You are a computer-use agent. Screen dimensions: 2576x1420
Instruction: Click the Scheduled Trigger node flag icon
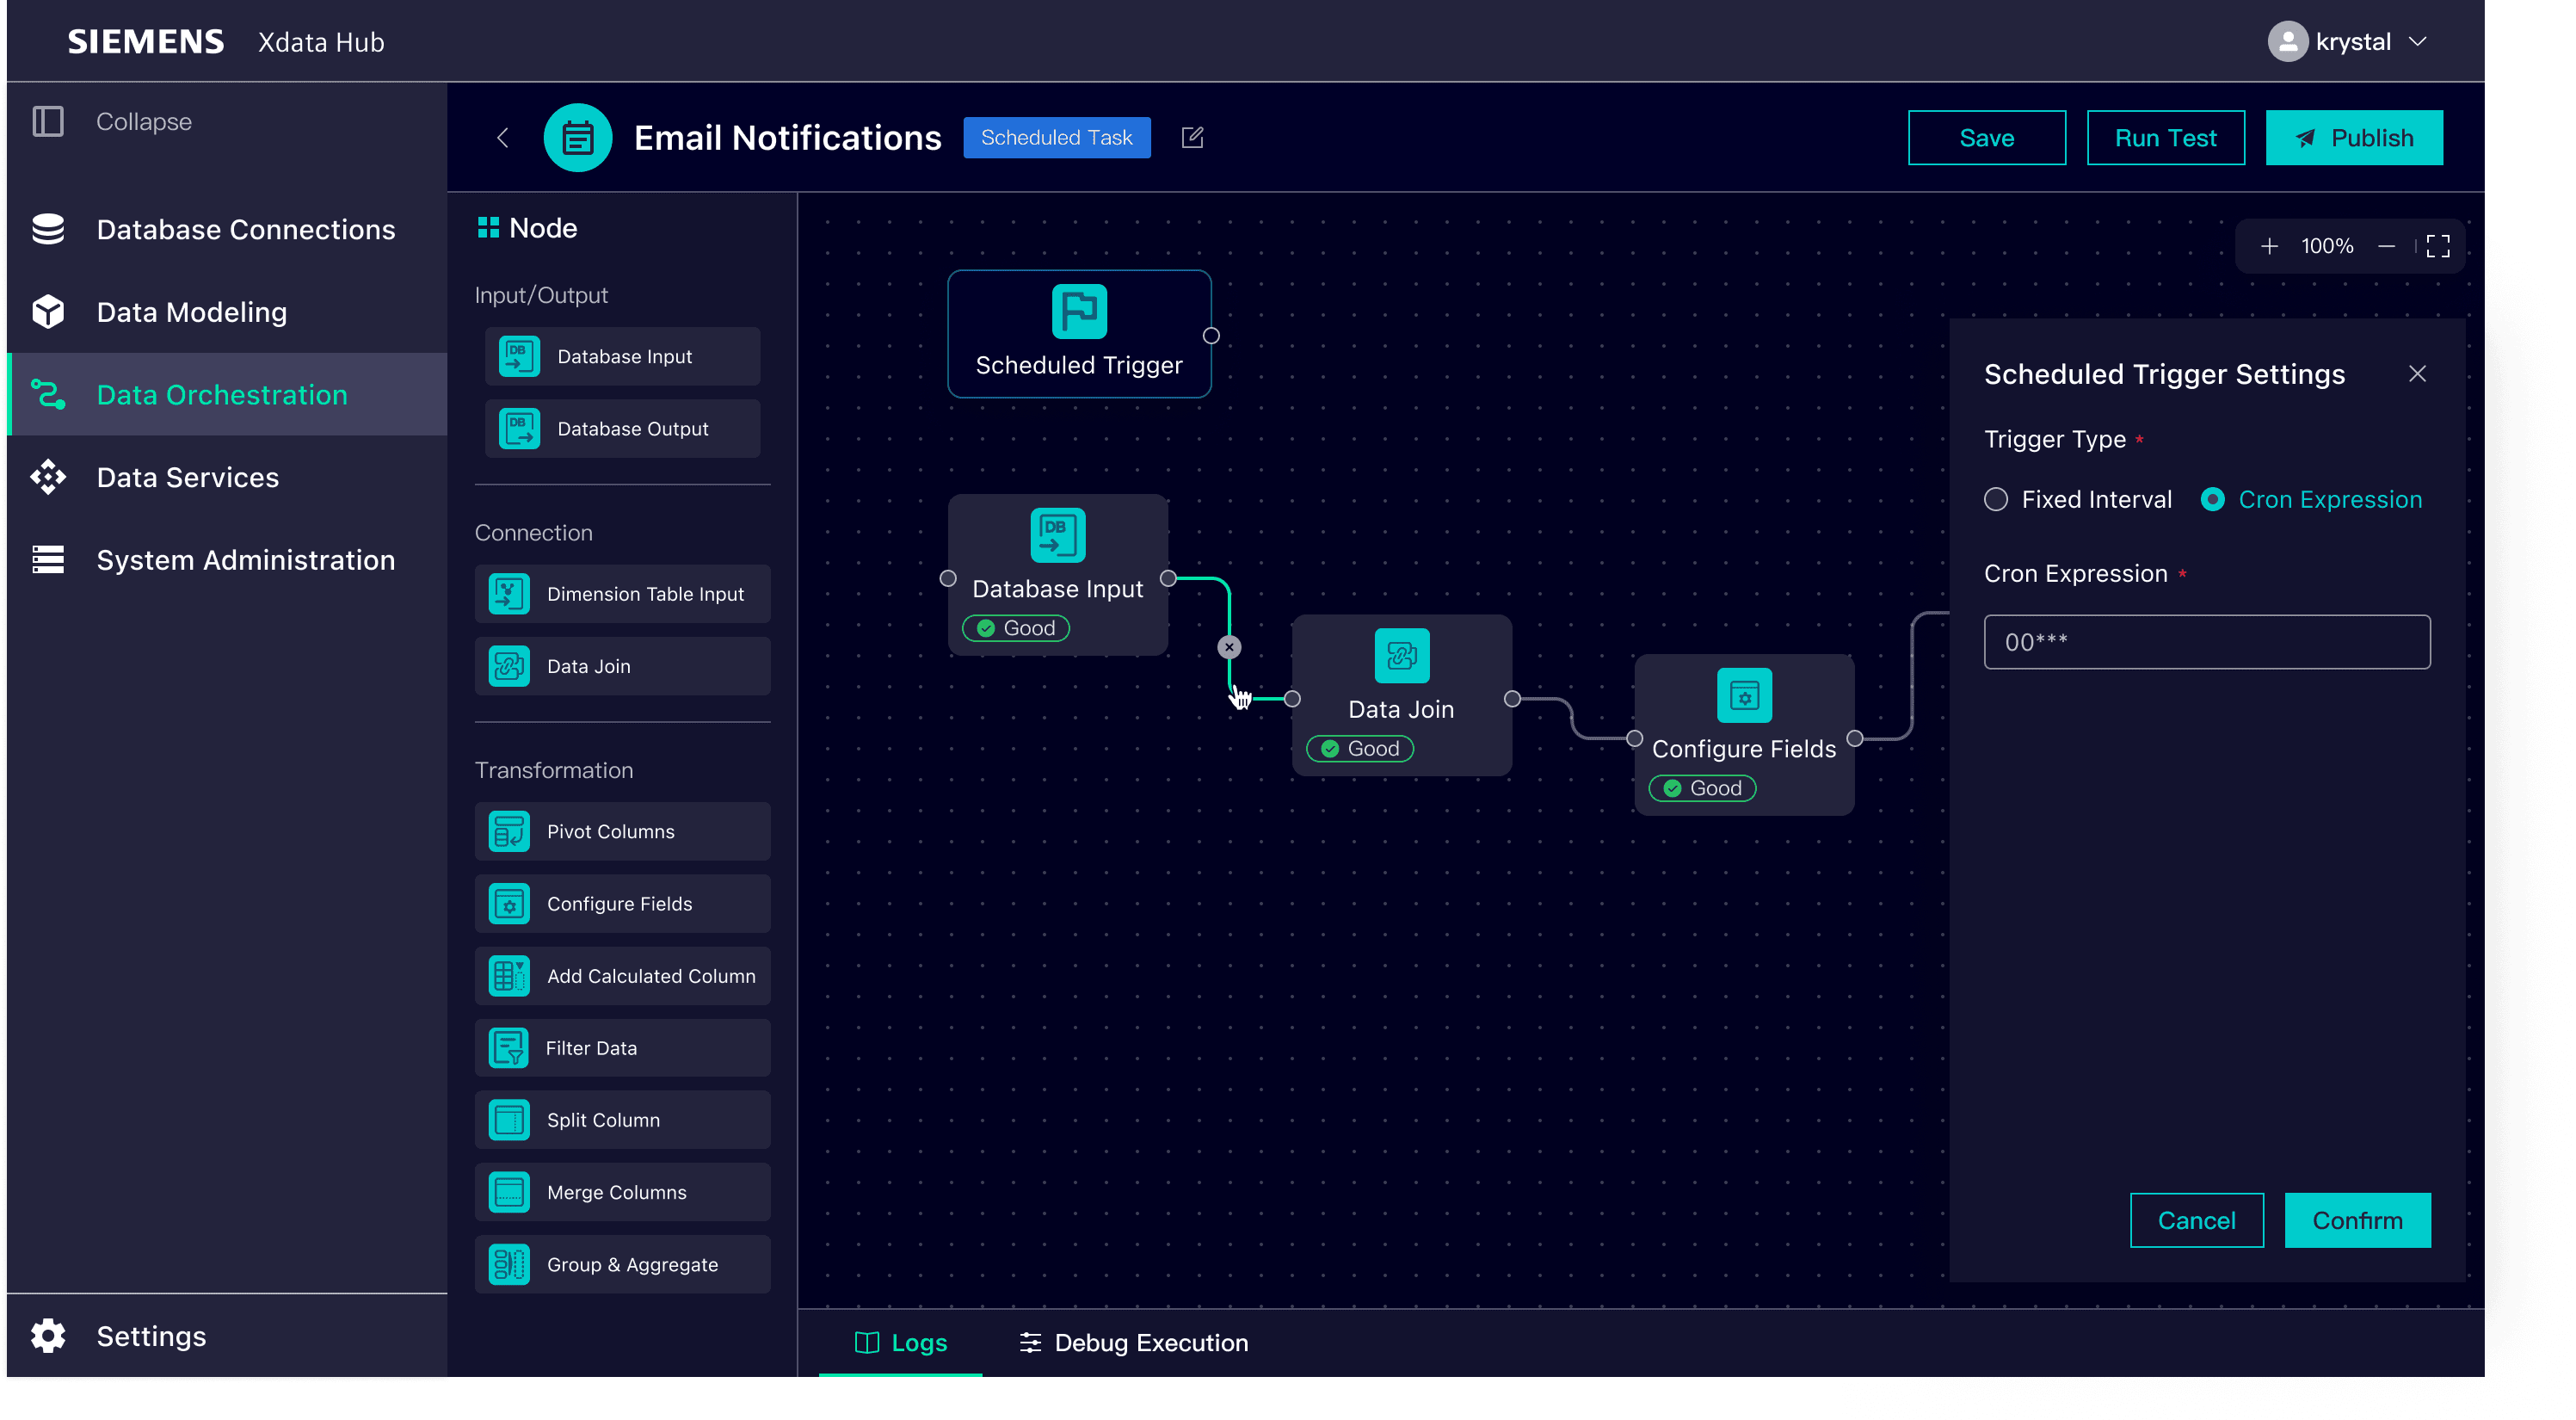1079,311
